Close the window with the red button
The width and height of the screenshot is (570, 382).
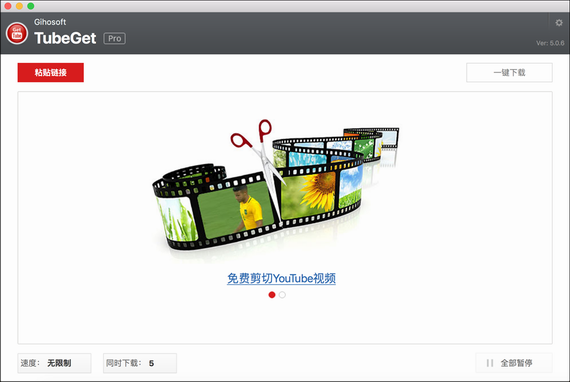coord(8,6)
